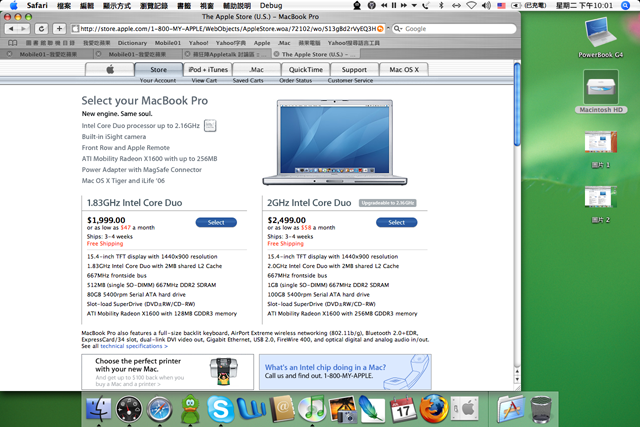Open iPhoto in the Dock

pos(343,409)
